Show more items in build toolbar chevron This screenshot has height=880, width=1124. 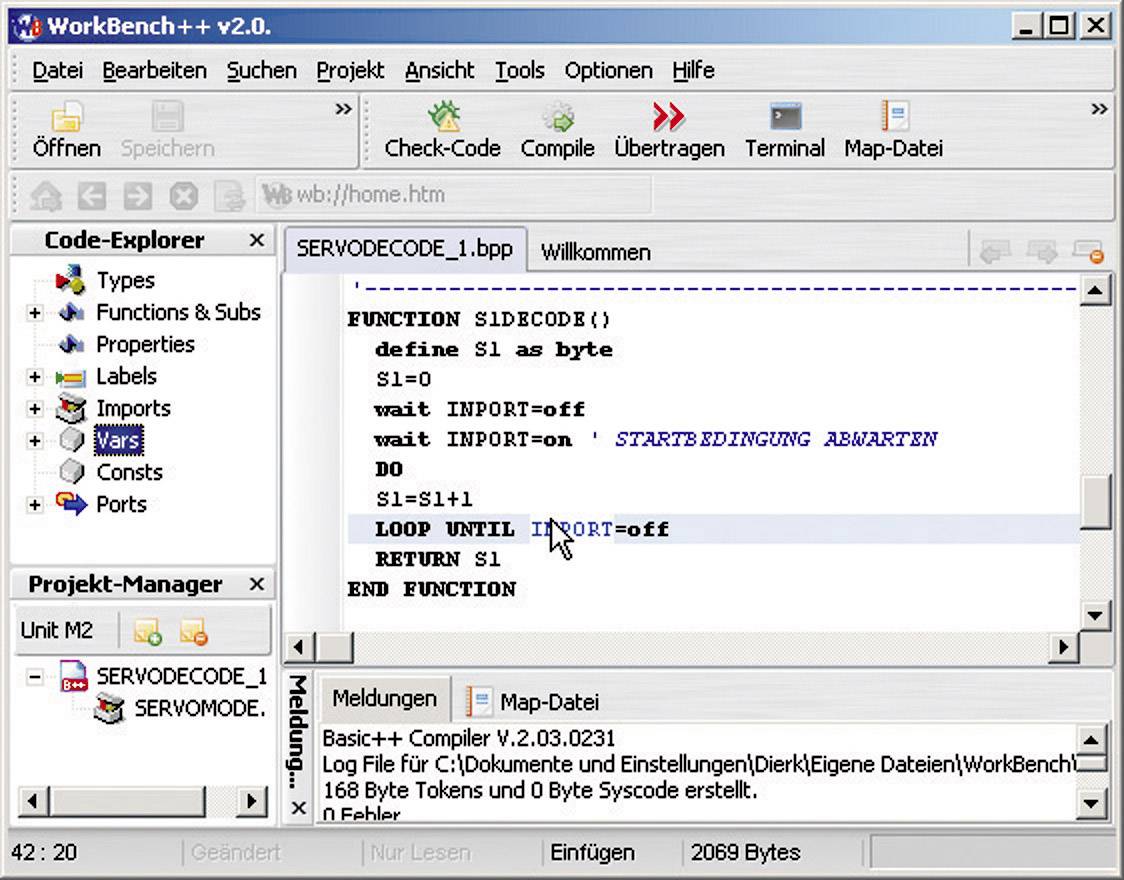[x=1099, y=109]
